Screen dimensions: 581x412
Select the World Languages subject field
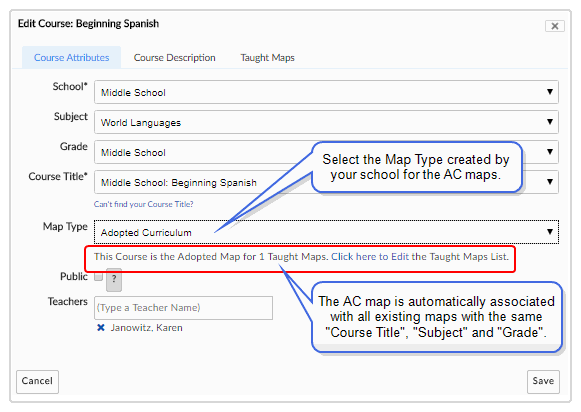[326, 122]
